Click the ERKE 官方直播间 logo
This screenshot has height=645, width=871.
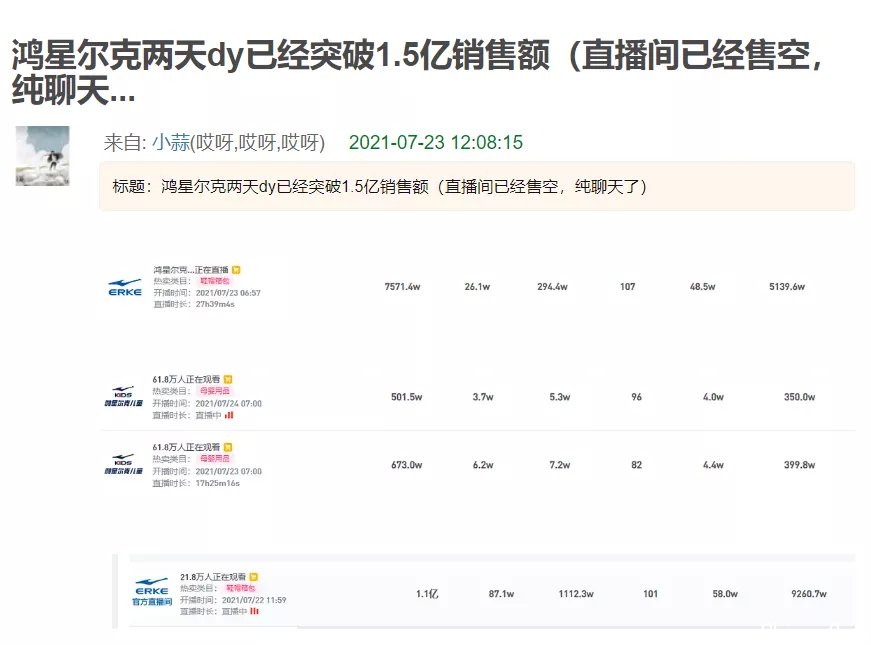(152, 592)
